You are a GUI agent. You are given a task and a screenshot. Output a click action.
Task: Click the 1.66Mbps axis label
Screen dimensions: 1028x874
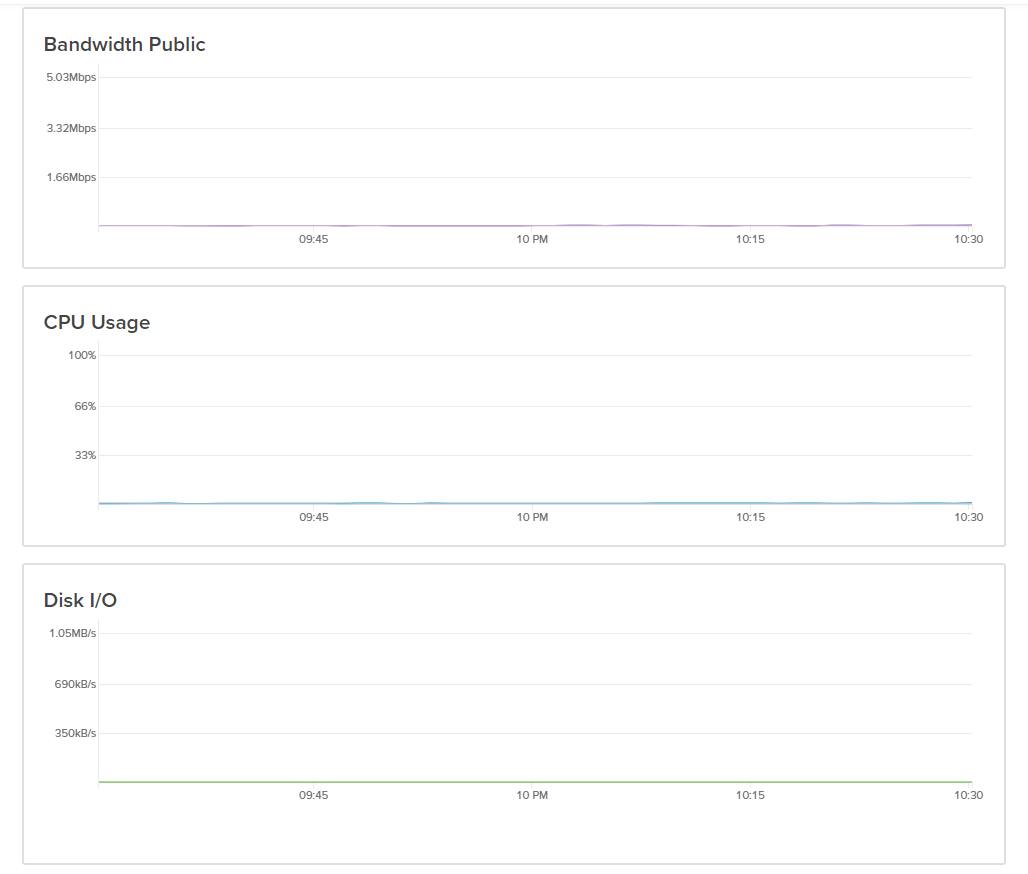pyautogui.click(x=71, y=178)
